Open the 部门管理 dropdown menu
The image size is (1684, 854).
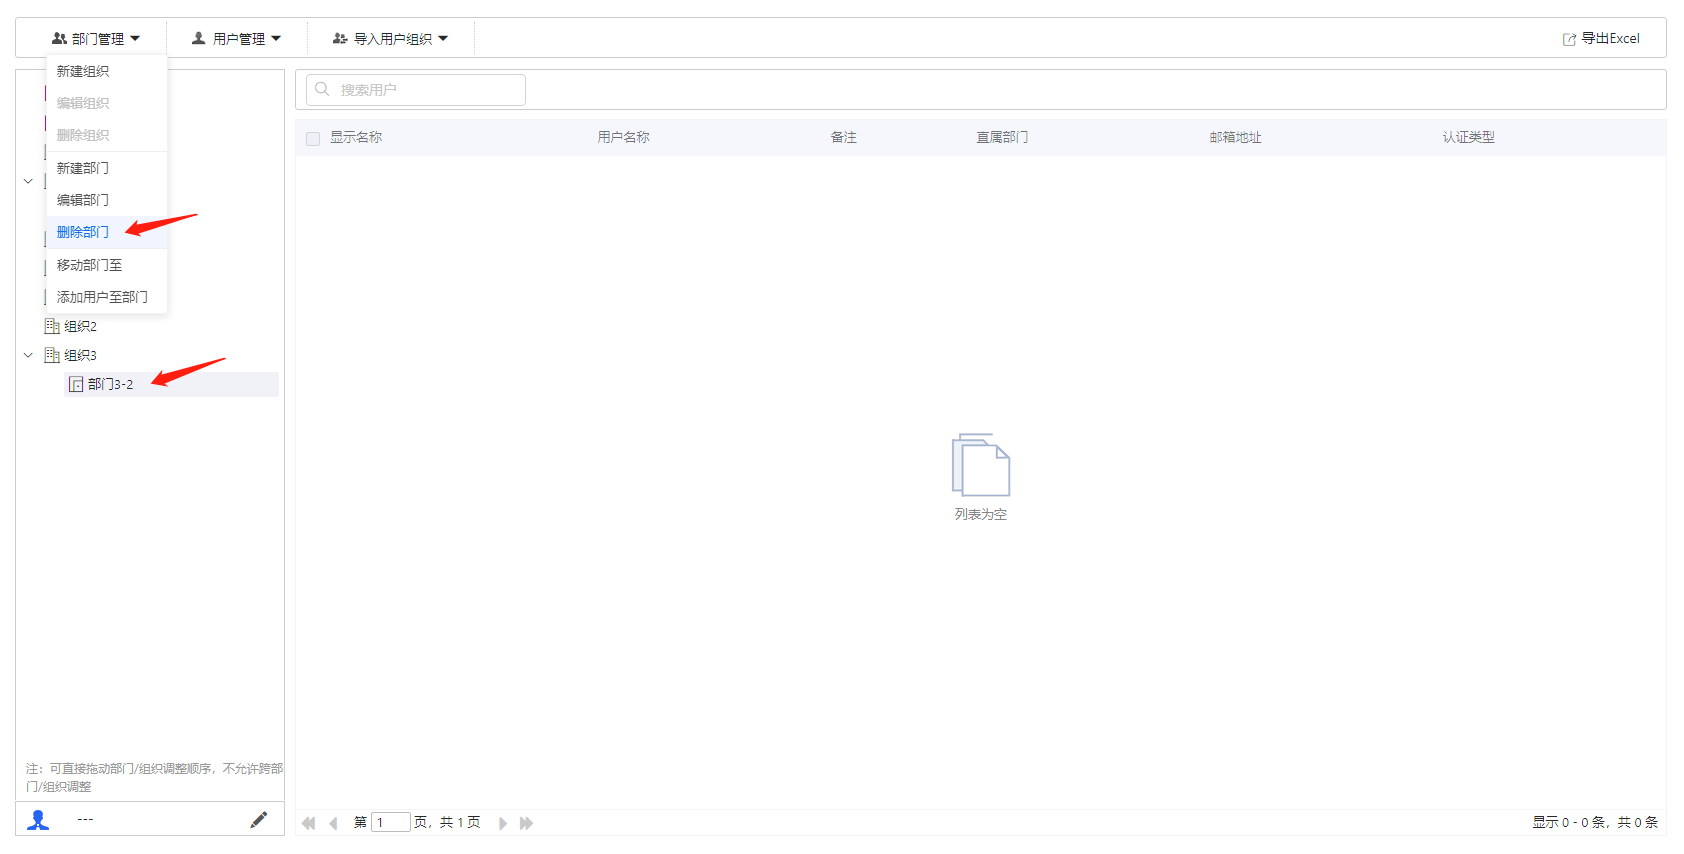tap(96, 39)
